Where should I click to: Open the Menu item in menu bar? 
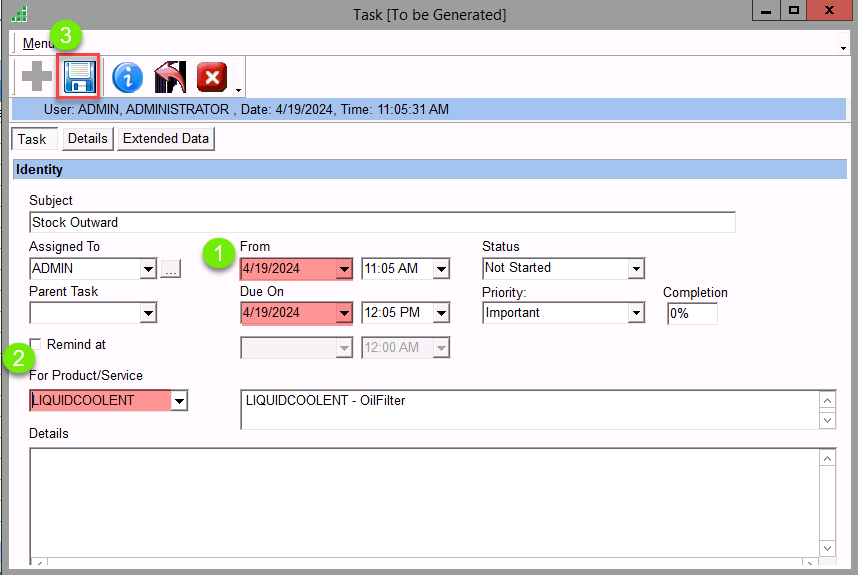[x=36, y=44]
